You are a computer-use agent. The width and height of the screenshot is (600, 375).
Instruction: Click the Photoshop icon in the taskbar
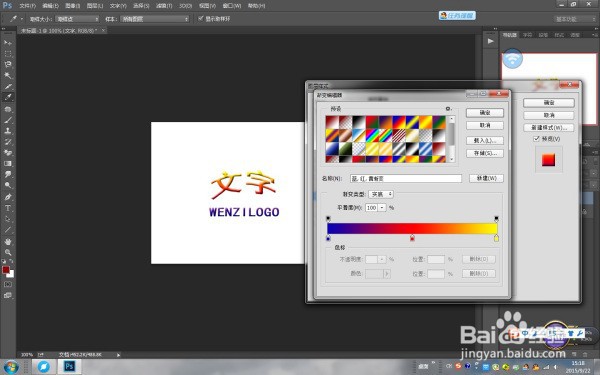point(69,367)
